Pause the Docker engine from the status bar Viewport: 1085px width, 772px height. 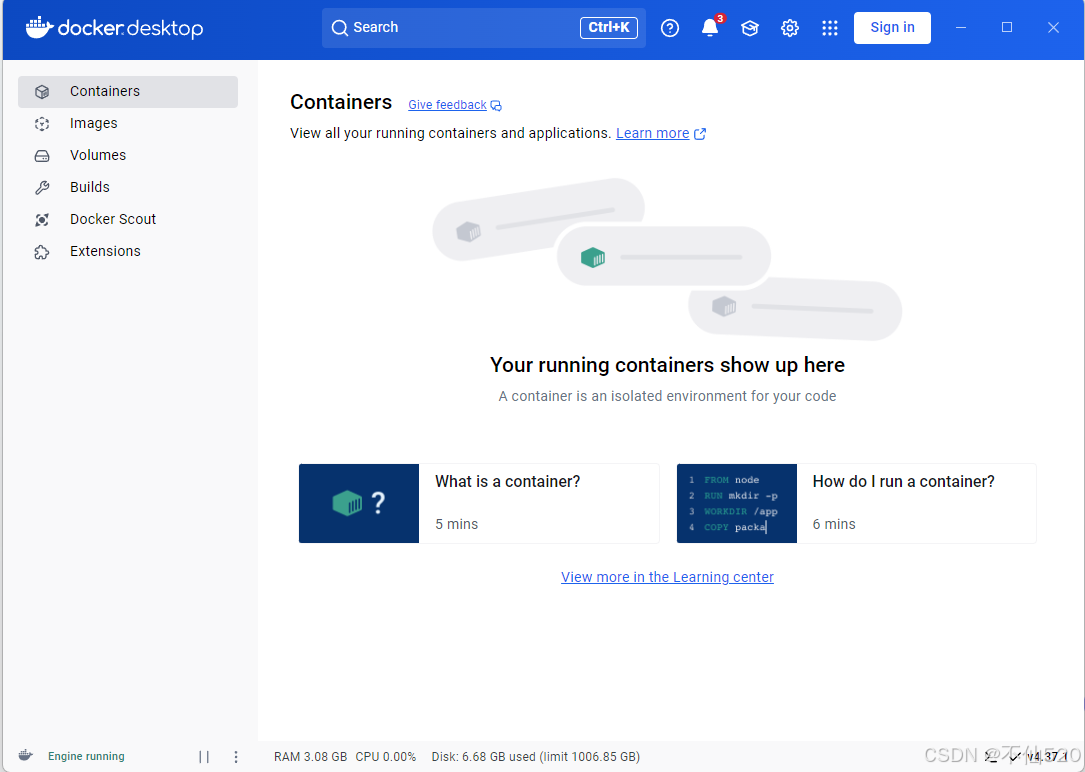tap(204, 756)
